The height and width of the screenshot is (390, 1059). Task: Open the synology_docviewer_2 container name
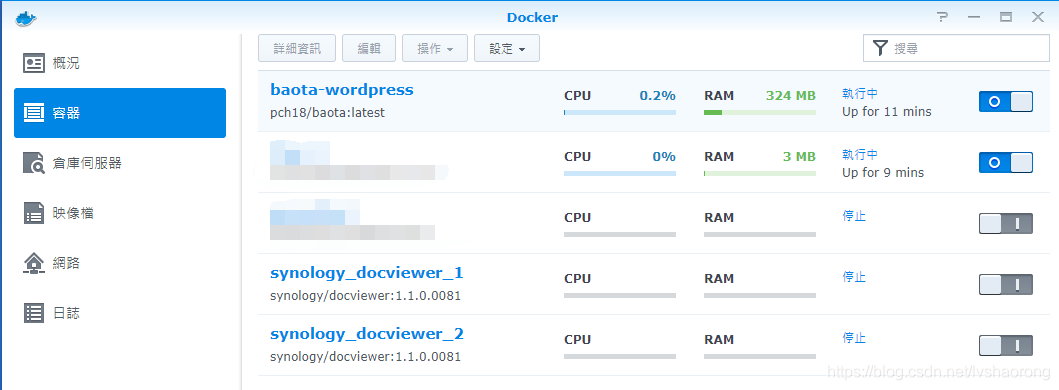[x=367, y=334]
